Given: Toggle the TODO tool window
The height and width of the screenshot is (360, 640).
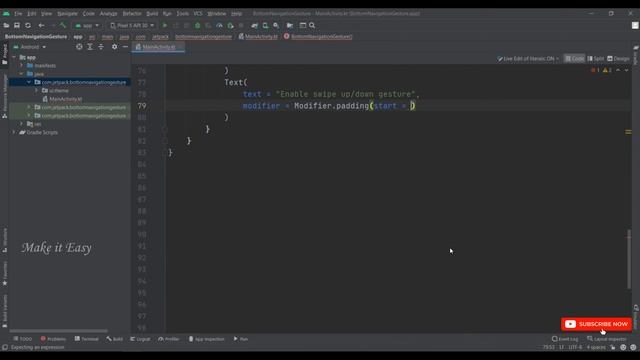Looking at the screenshot, I should coord(22,339).
